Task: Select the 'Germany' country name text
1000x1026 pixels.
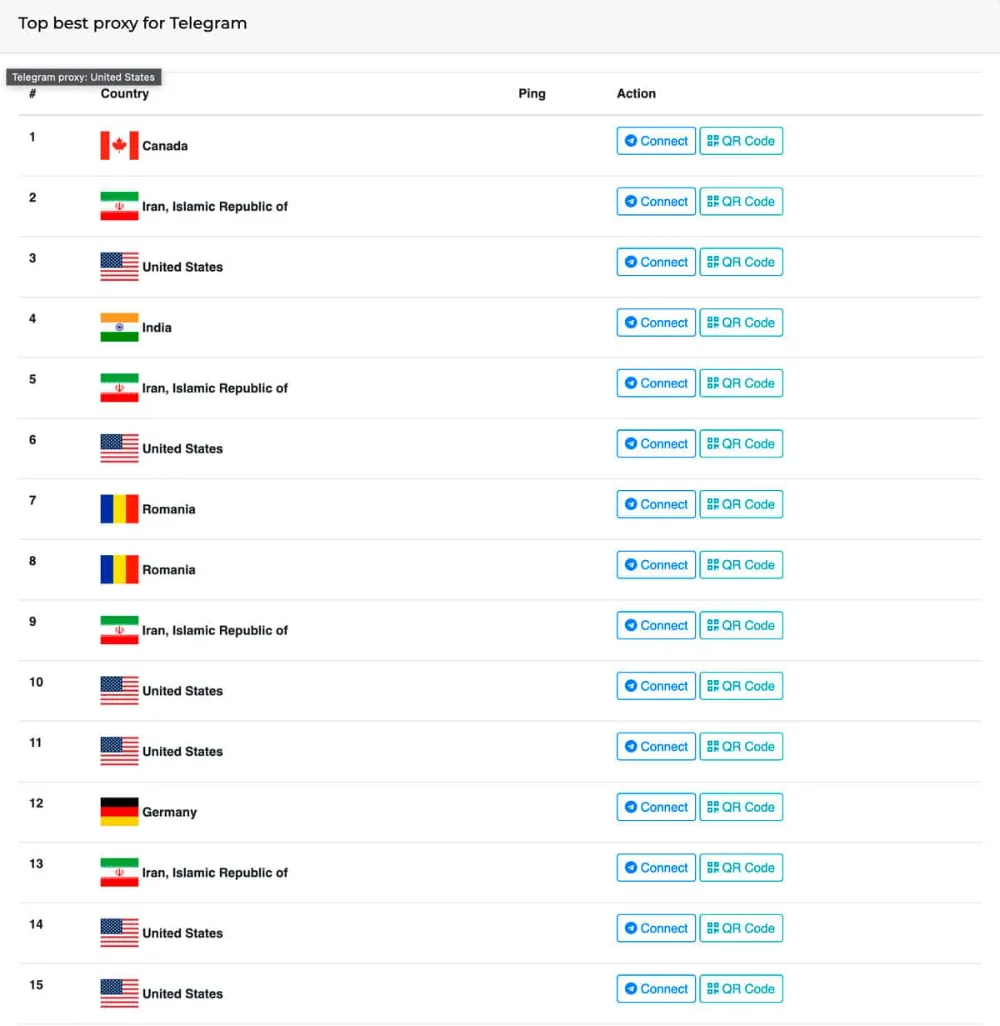Action: pos(170,812)
